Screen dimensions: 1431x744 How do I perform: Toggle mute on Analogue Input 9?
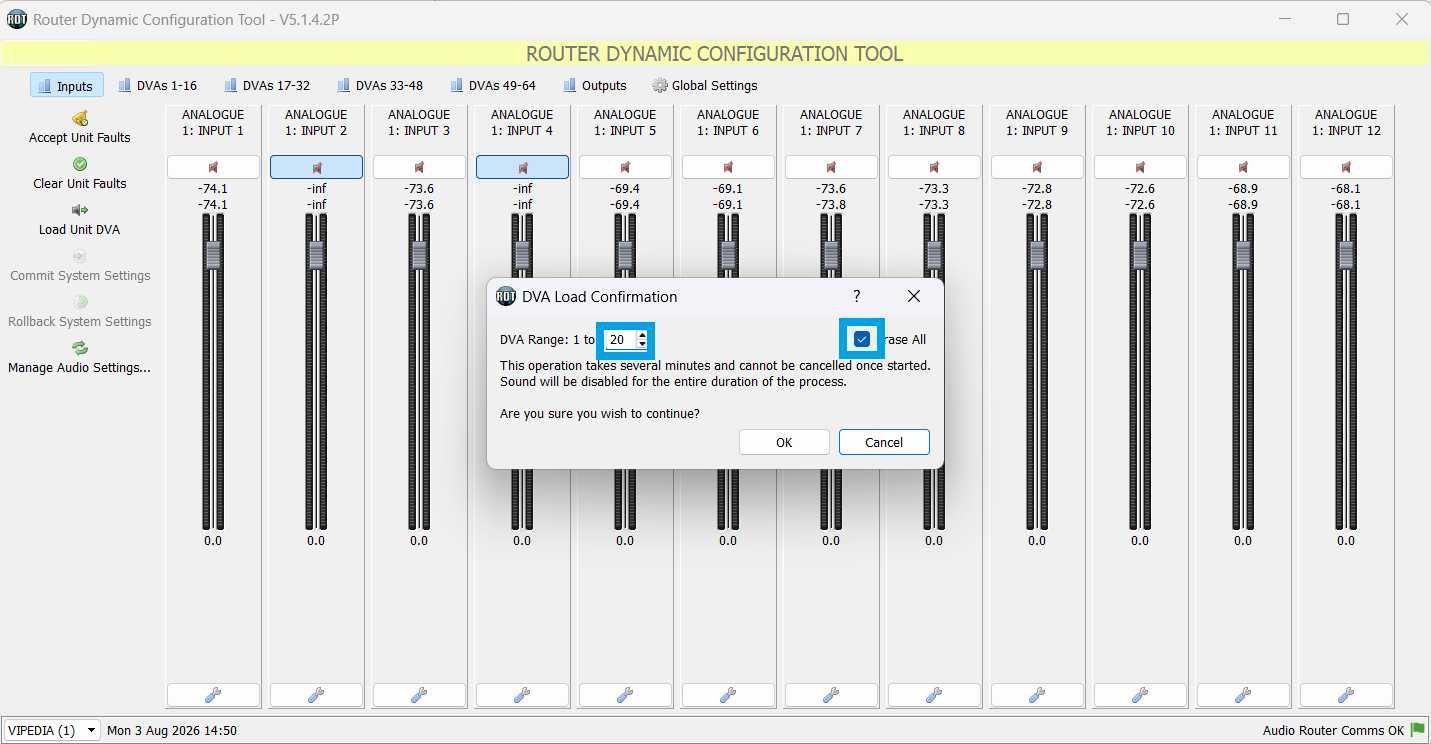click(x=1037, y=167)
